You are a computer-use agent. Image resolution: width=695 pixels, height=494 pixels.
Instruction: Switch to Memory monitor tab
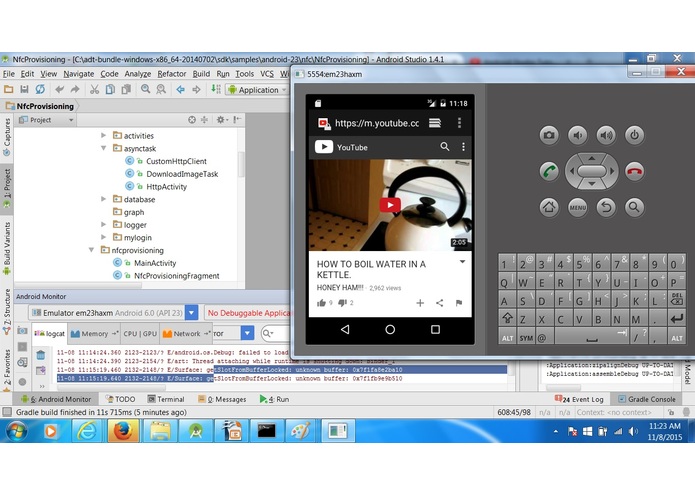pyautogui.click(x=94, y=333)
